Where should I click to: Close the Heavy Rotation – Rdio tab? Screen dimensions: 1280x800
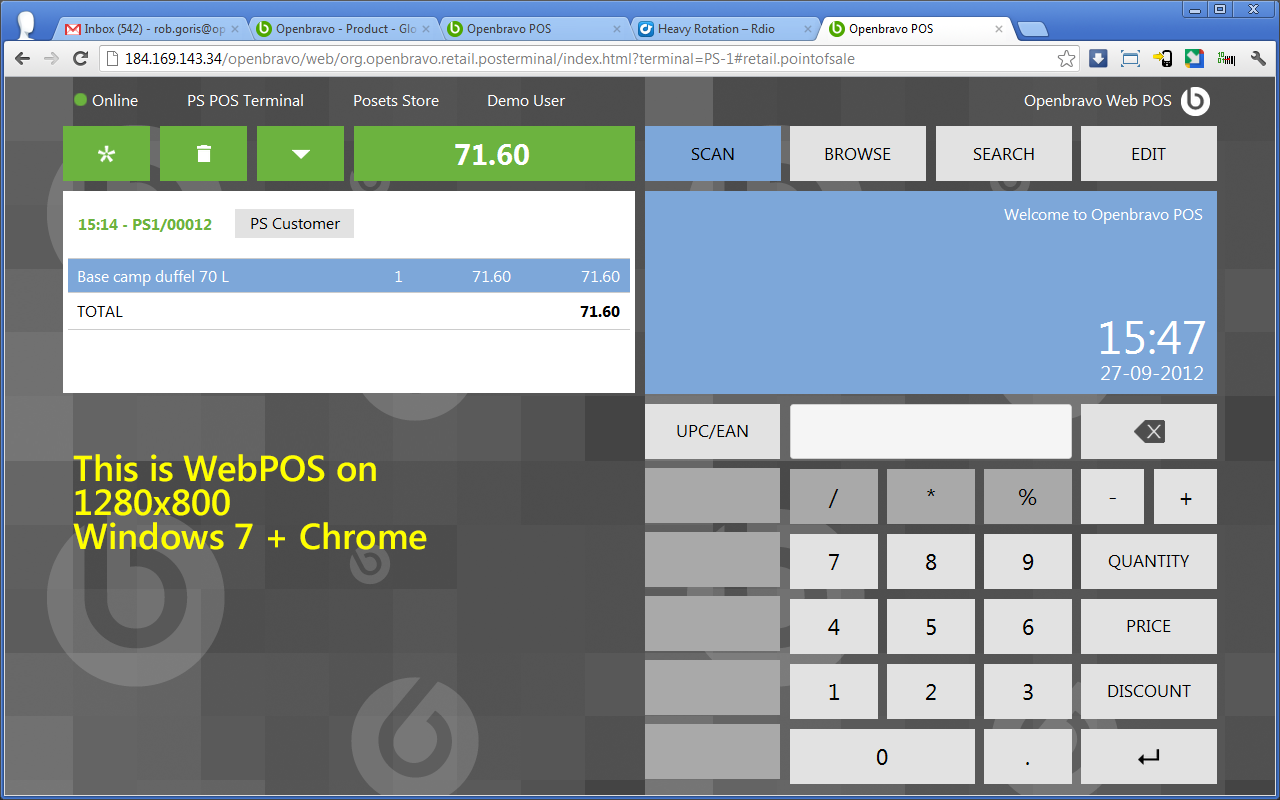tap(807, 30)
